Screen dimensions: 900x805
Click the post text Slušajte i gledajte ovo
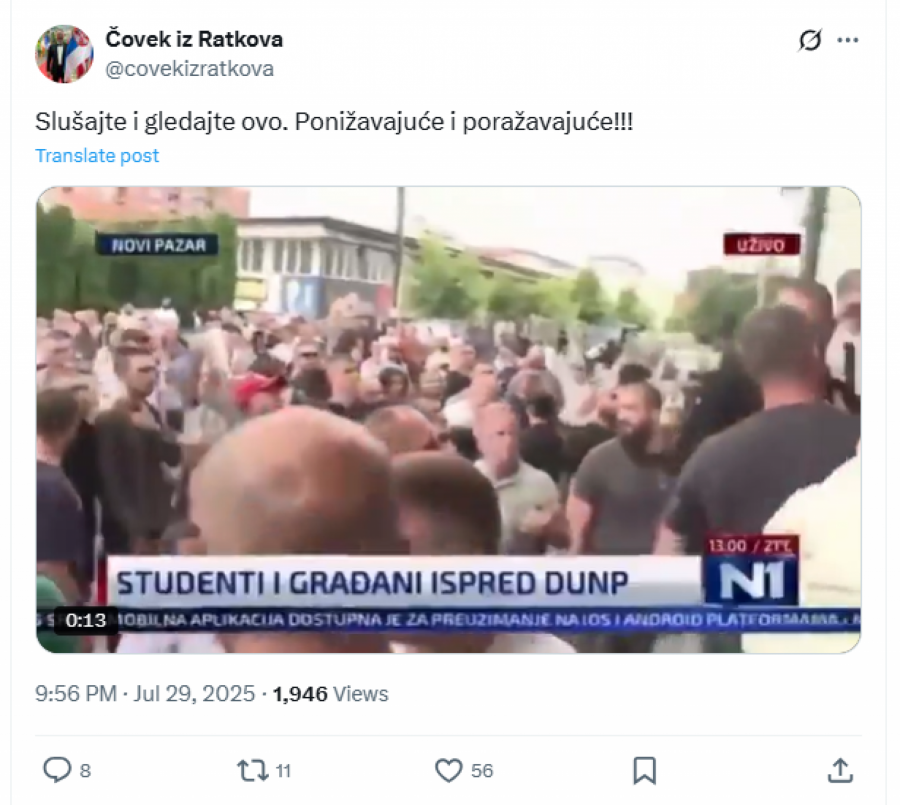pos(161,122)
